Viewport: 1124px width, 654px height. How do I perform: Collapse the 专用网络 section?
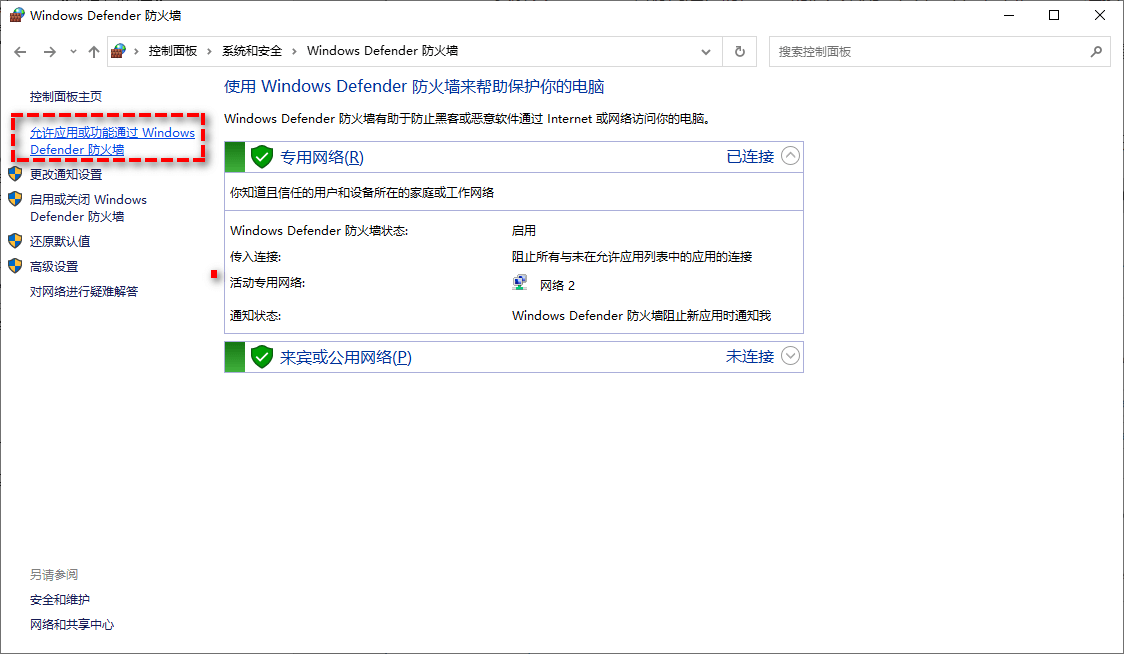pos(791,156)
